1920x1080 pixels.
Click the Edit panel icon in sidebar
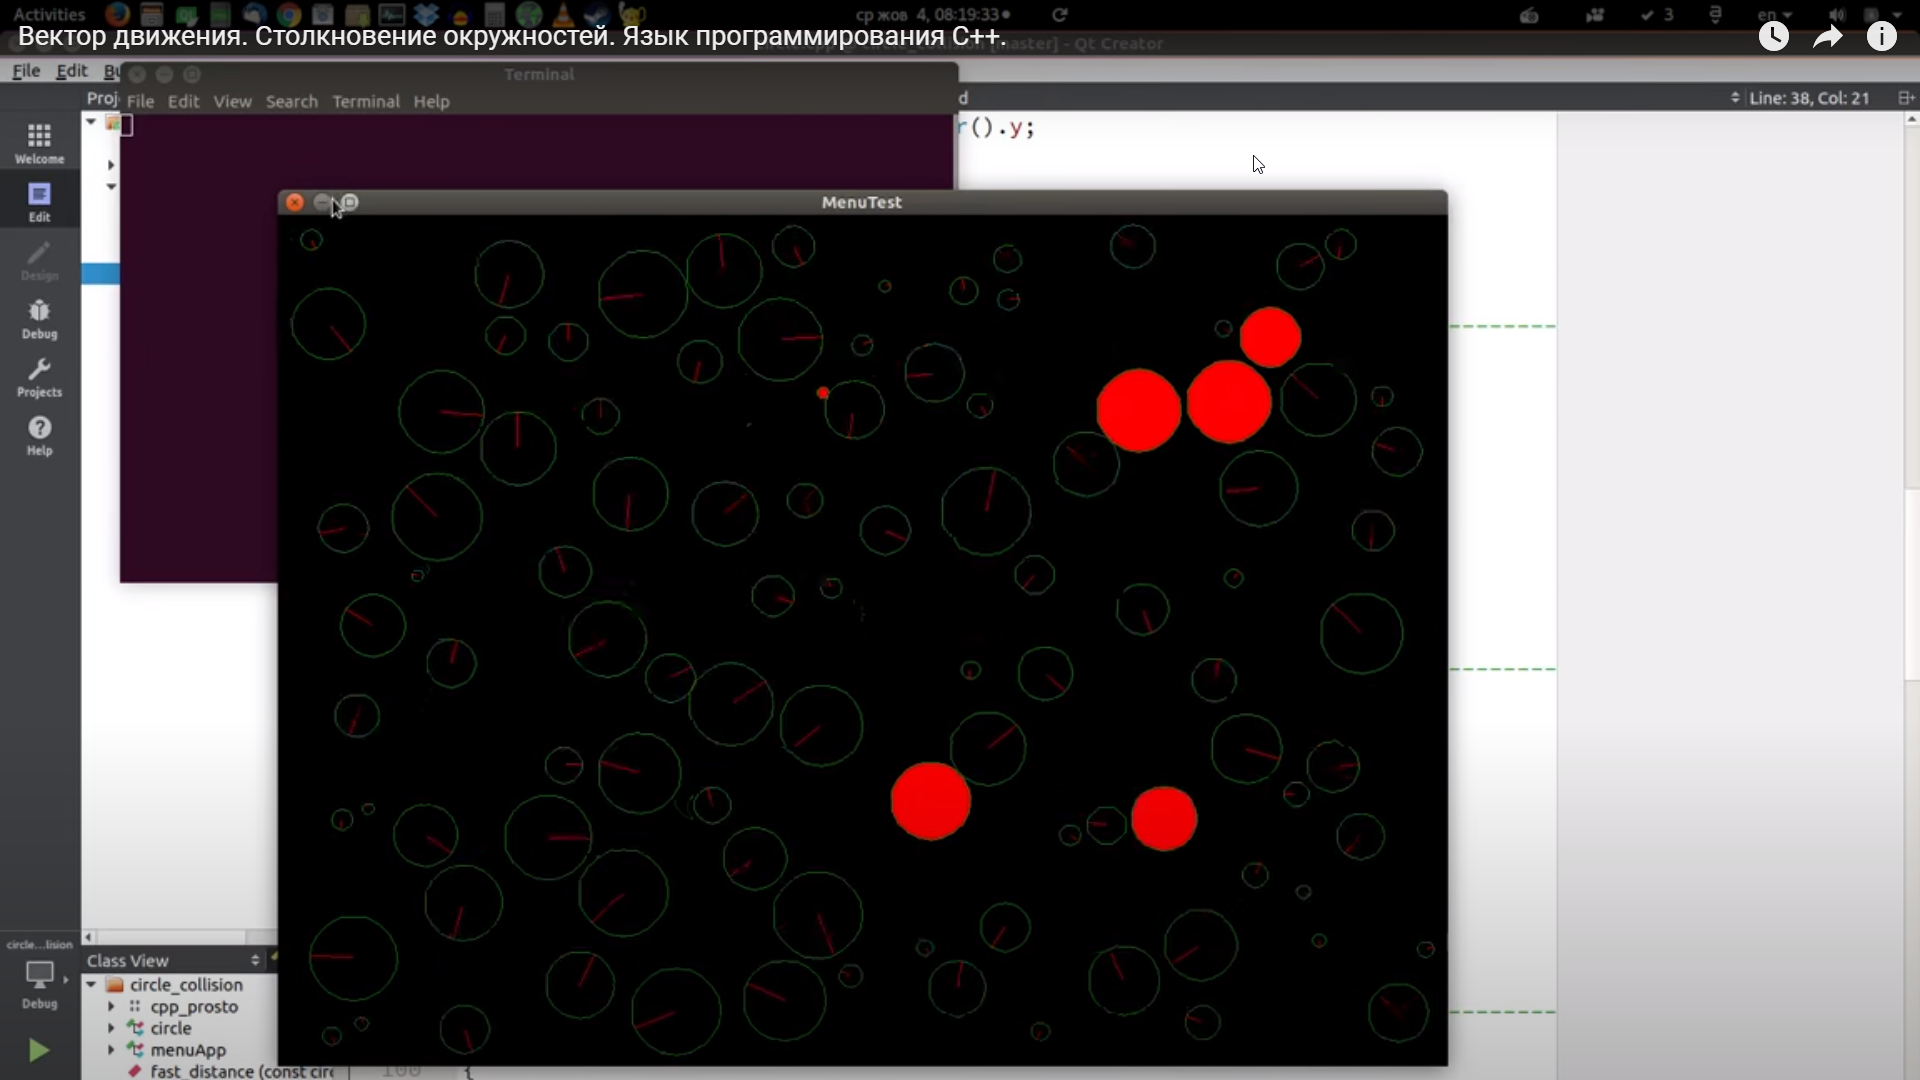tap(38, 194)
